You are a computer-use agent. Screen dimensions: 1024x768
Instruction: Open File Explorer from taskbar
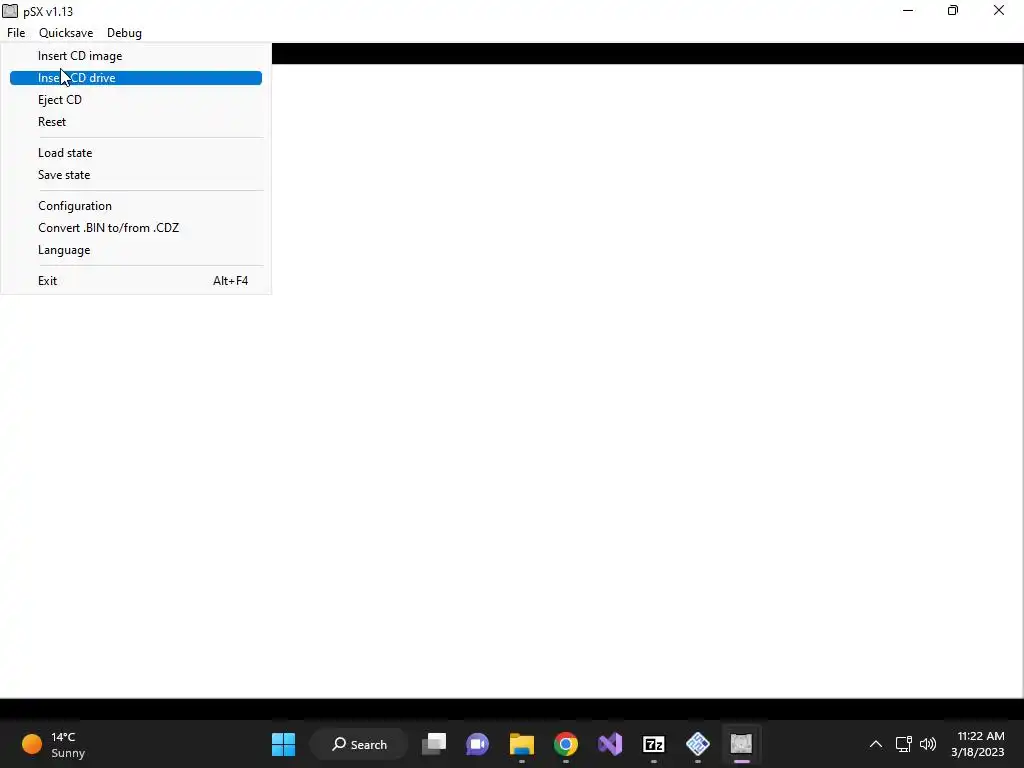point(522,744)
